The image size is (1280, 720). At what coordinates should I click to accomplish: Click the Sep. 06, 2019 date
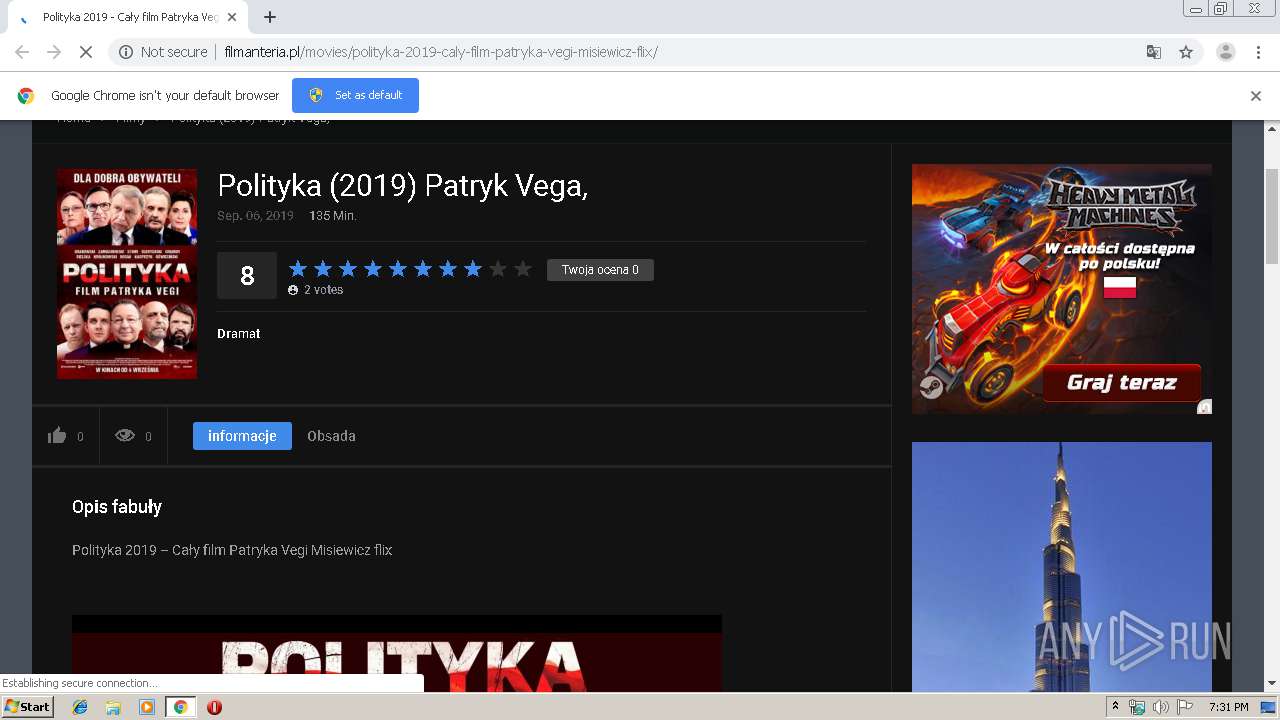(x=255, y=216)
